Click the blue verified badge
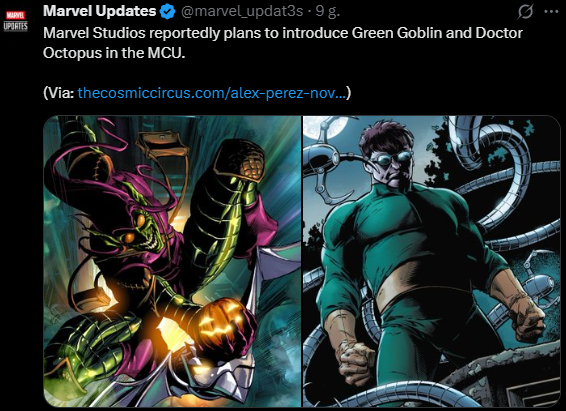Viewport: 566px width, 411px height. [x=167, y=12]
